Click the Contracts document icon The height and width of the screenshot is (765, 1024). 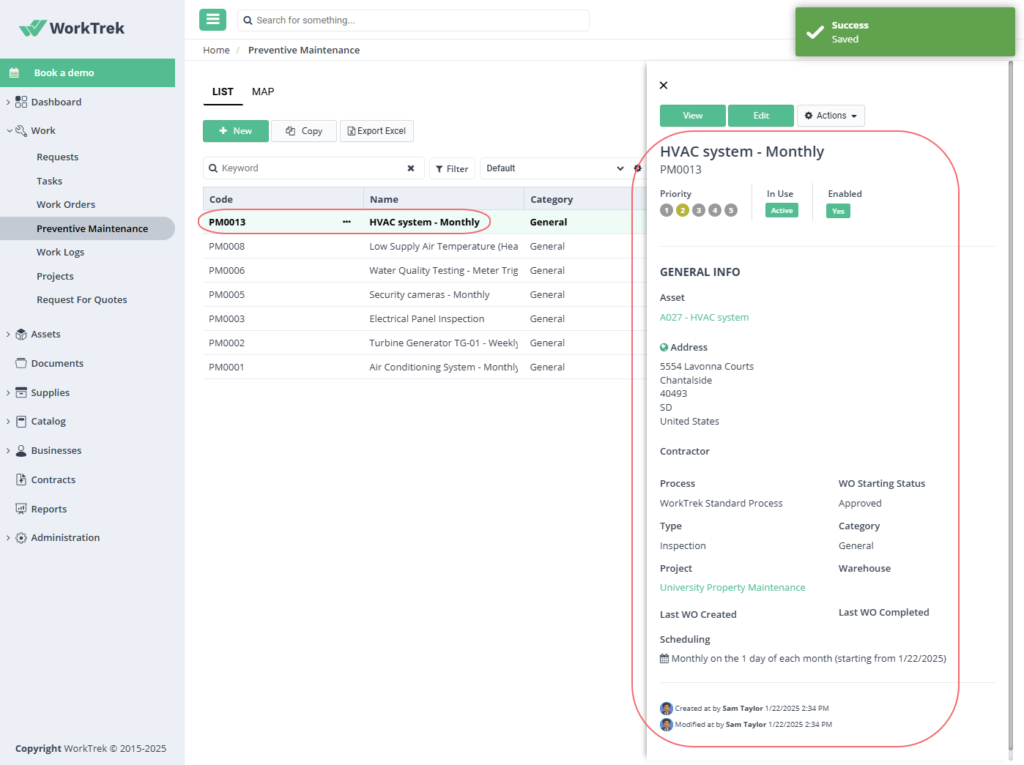21,480
